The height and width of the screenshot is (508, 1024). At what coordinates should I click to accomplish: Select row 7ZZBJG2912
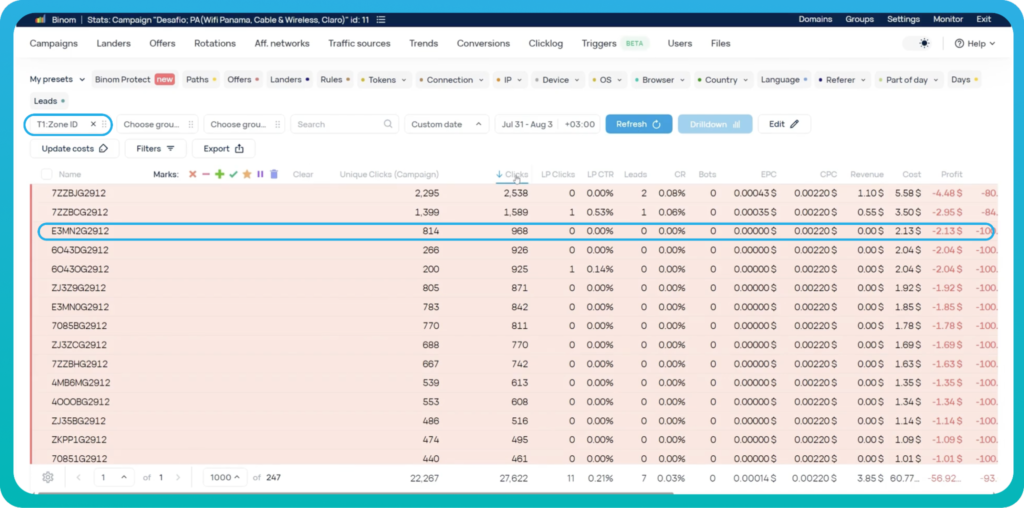coord(514,193)
